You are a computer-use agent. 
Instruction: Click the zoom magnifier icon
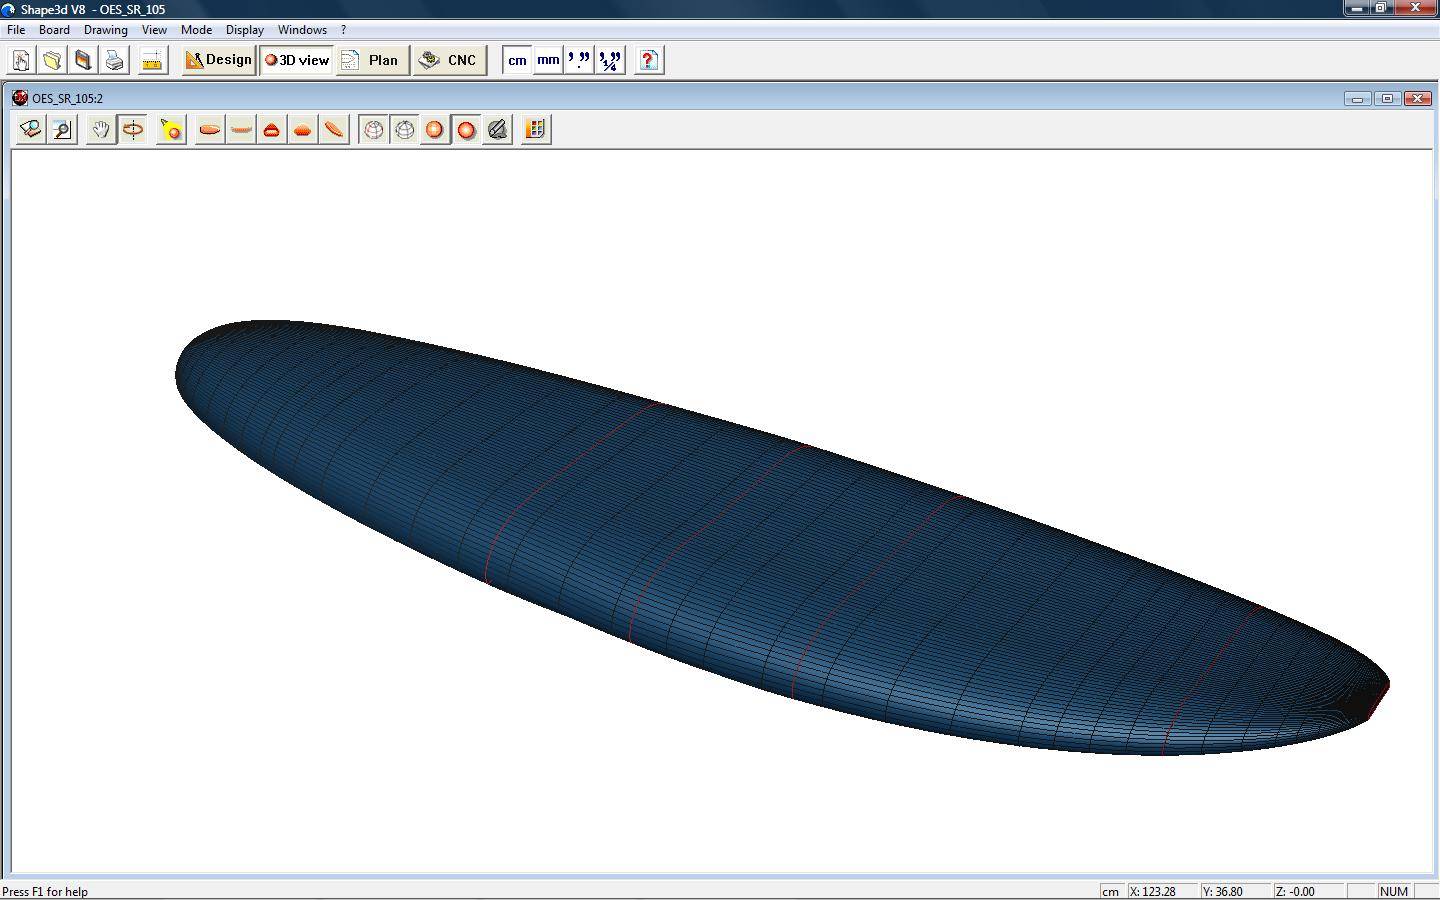[62, 130]
